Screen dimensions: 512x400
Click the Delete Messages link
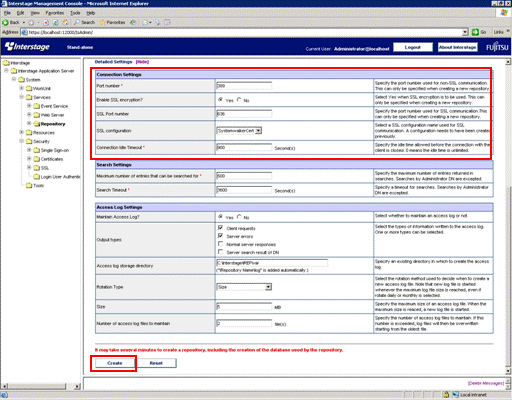[486, 383]
